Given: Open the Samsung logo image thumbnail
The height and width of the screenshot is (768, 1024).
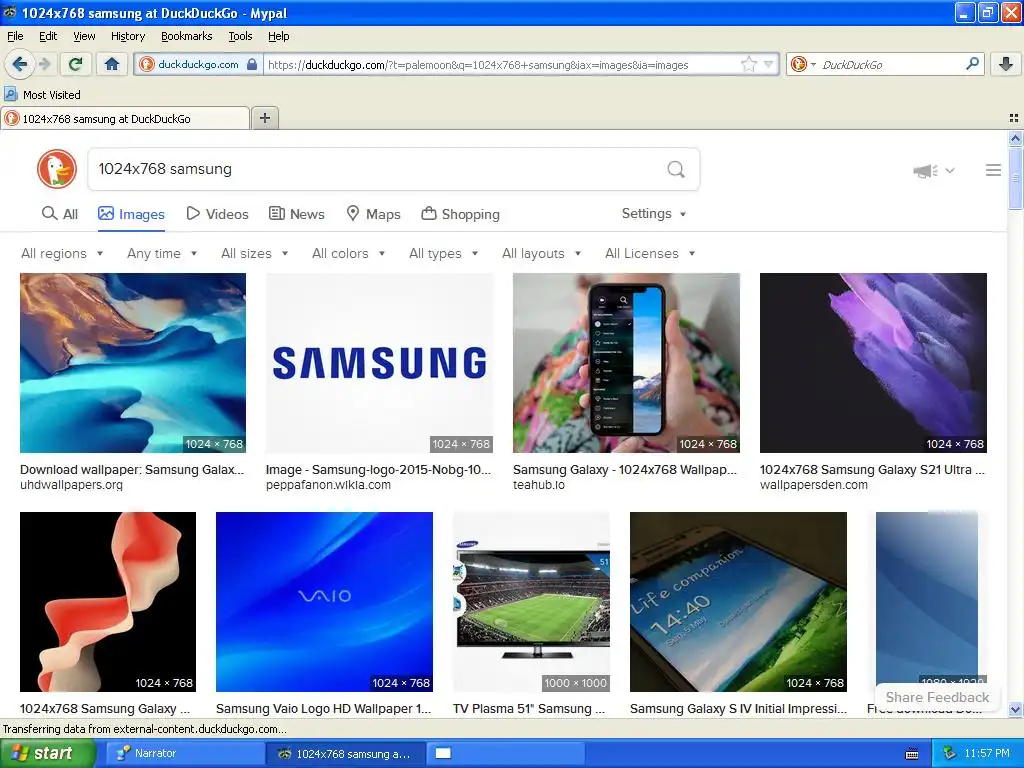Looking at the screenshot, I should [379, 362].
